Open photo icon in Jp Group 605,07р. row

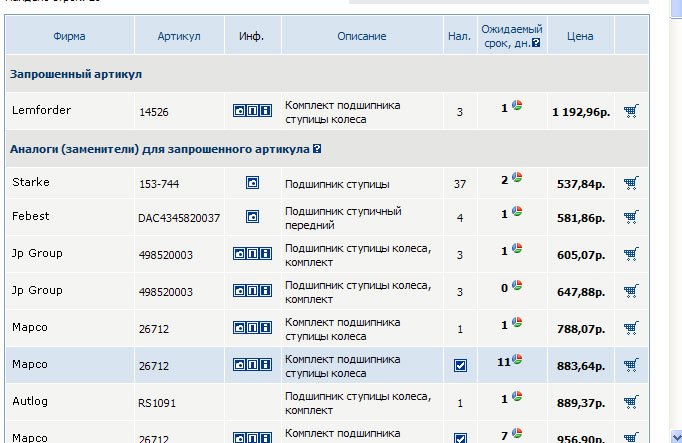coord(239,253)
